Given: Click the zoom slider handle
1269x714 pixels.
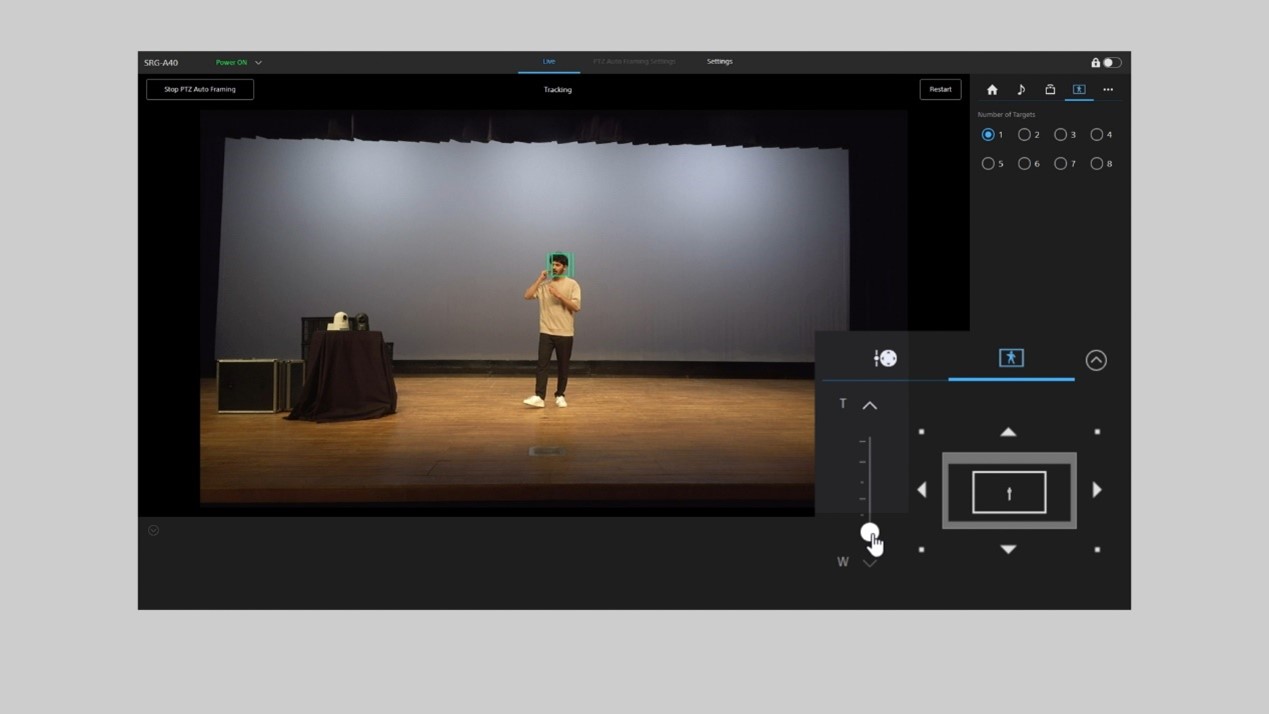Looking at the screenshot, I should 869,532.
